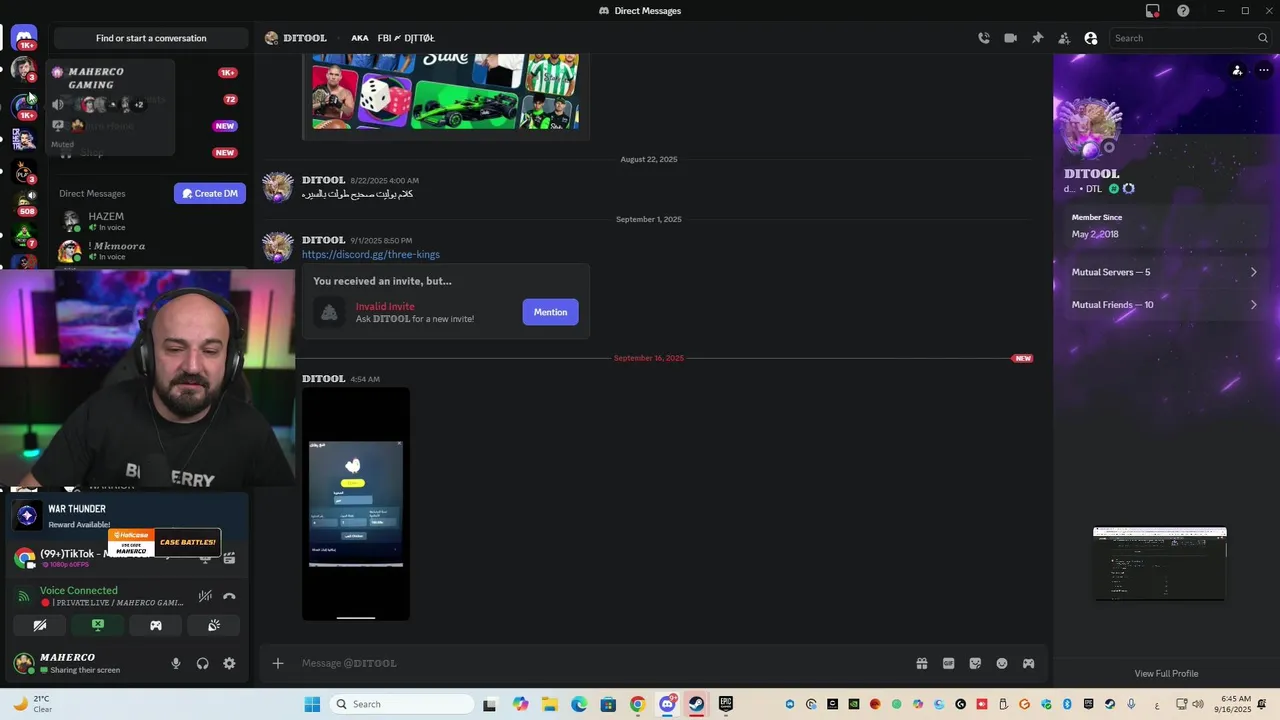Open pinned messages pin icon
The width and height of the screenshot is (1280, 720).
(x=1037, y=38)
